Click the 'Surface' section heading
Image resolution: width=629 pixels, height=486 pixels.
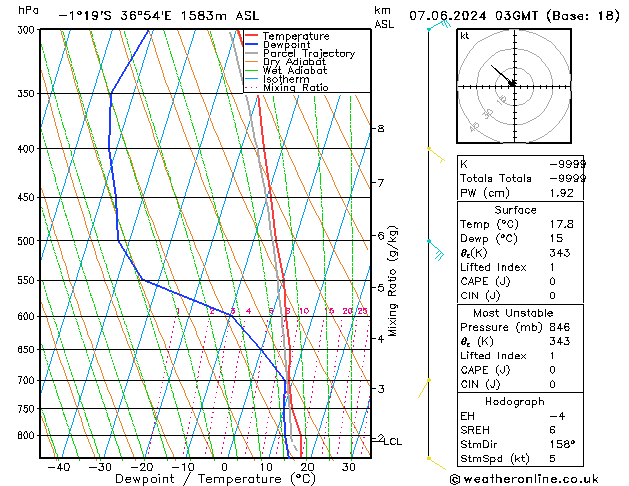point(515,210)
